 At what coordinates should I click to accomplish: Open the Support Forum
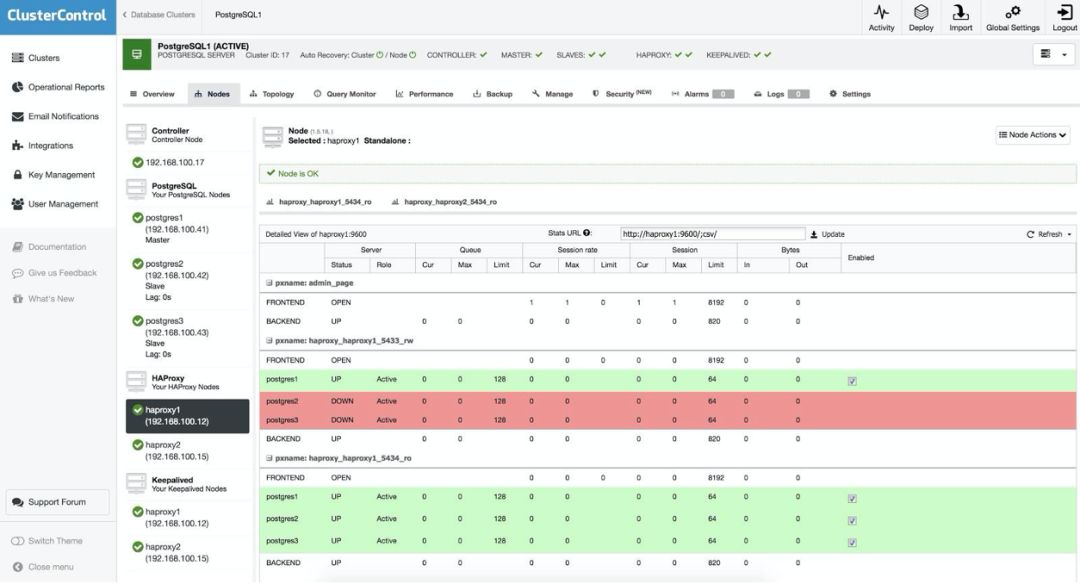pyautogui.click(x=57, y=502)
